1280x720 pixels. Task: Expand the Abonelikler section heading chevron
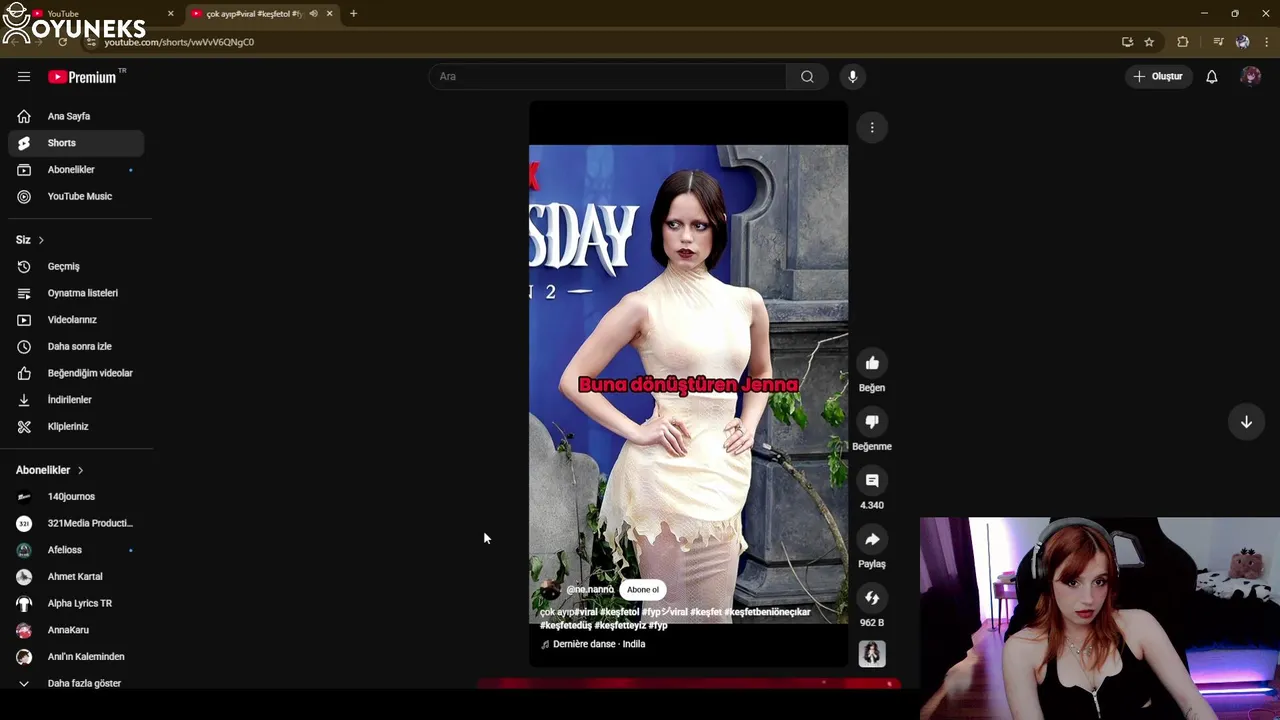pos(80,470)
